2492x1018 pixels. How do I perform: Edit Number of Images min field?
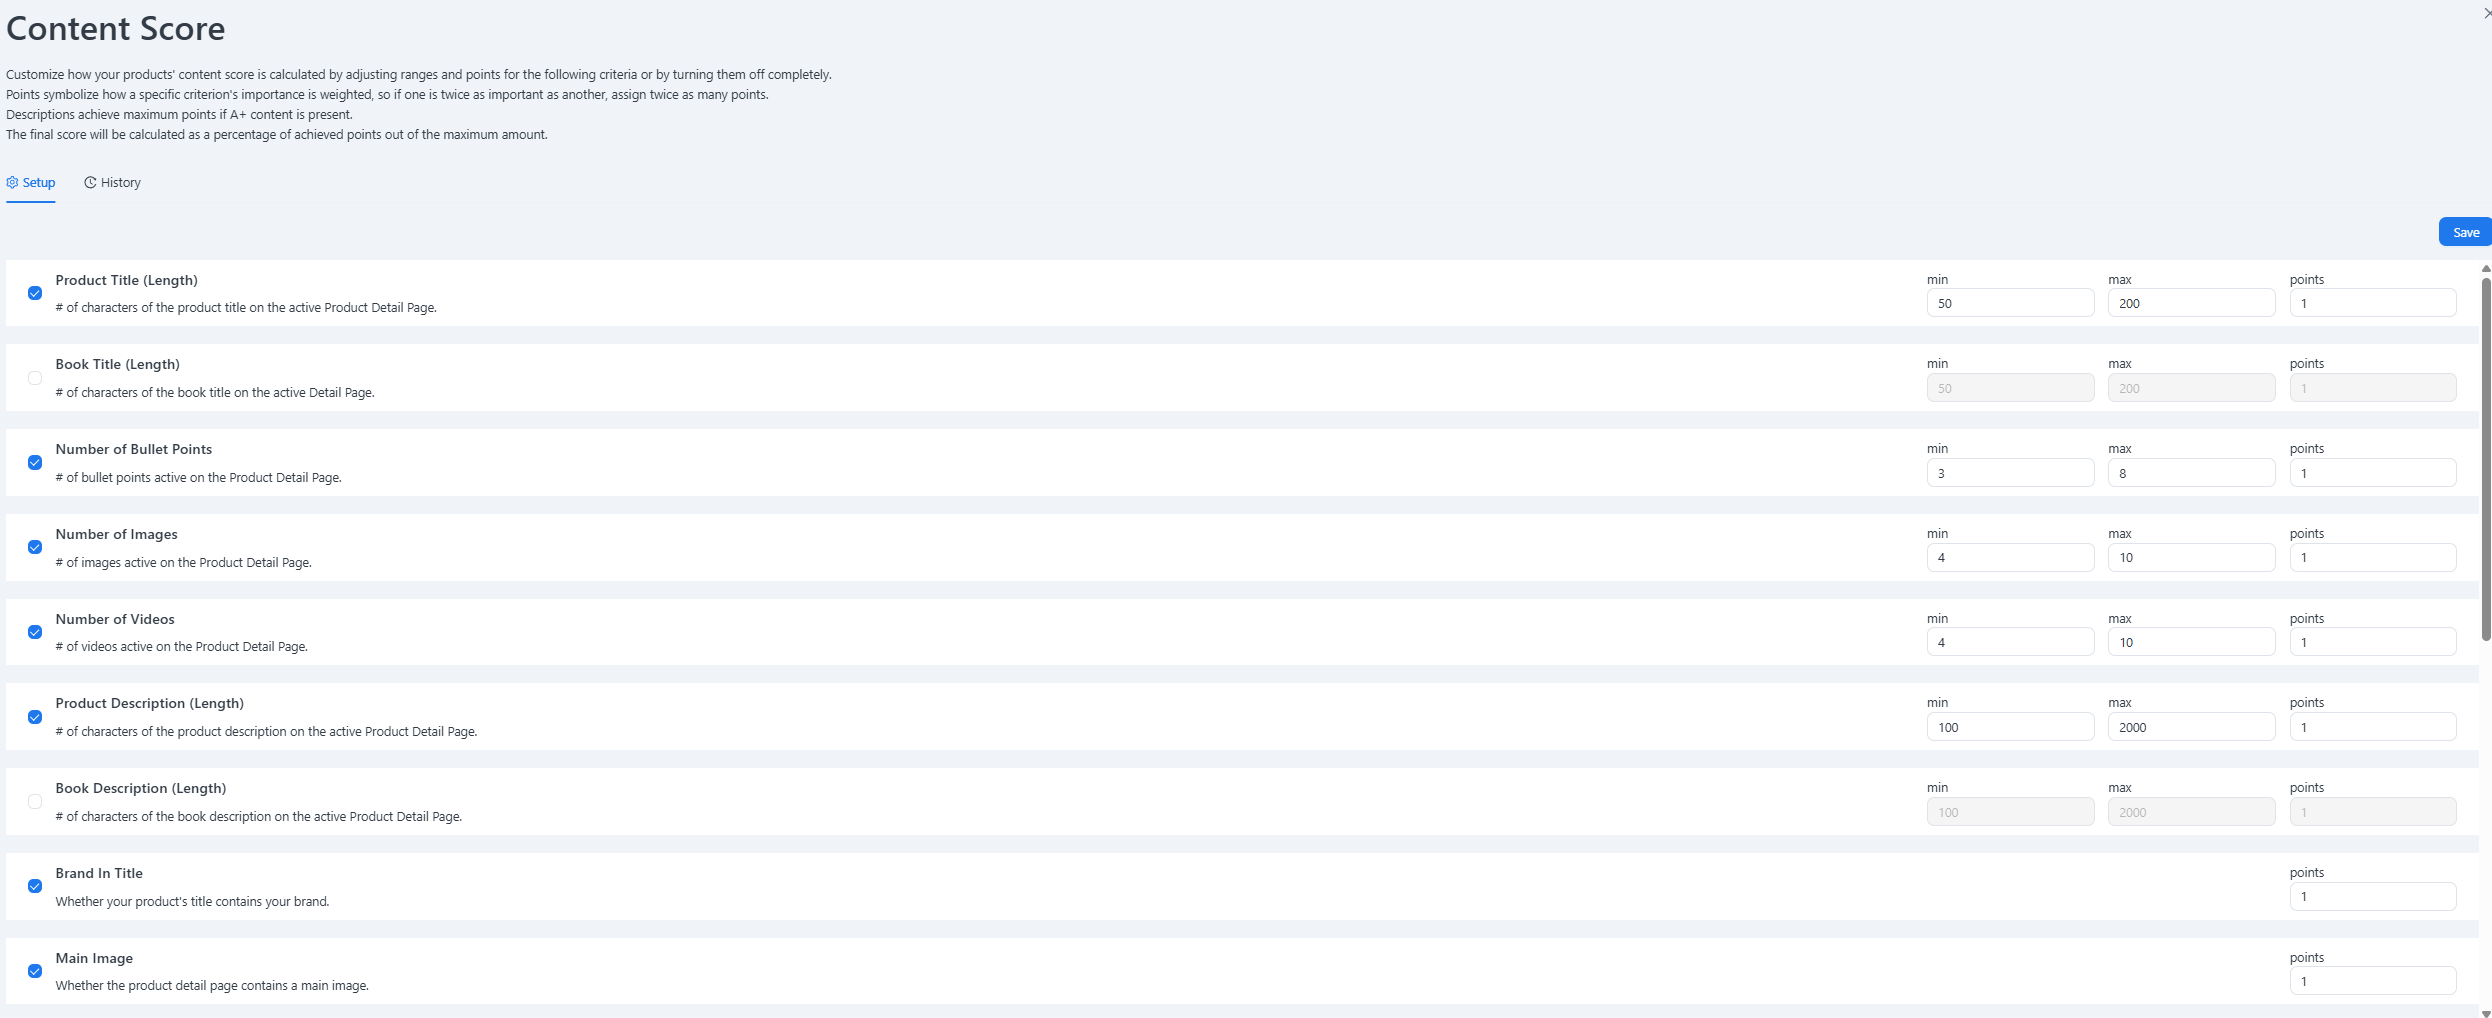click(x=2010, y=557)
